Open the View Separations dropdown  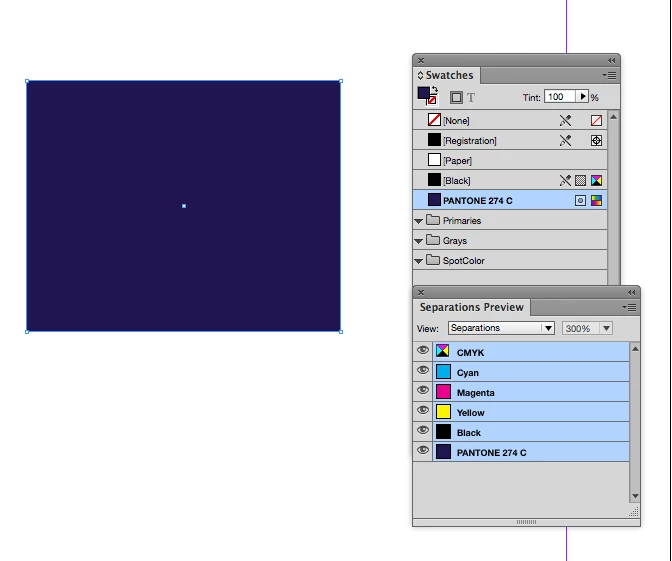click(501, 328)
